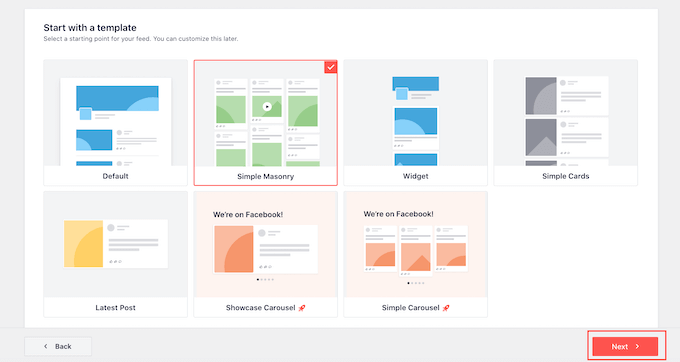Click the Default template label

pos(115,176)
